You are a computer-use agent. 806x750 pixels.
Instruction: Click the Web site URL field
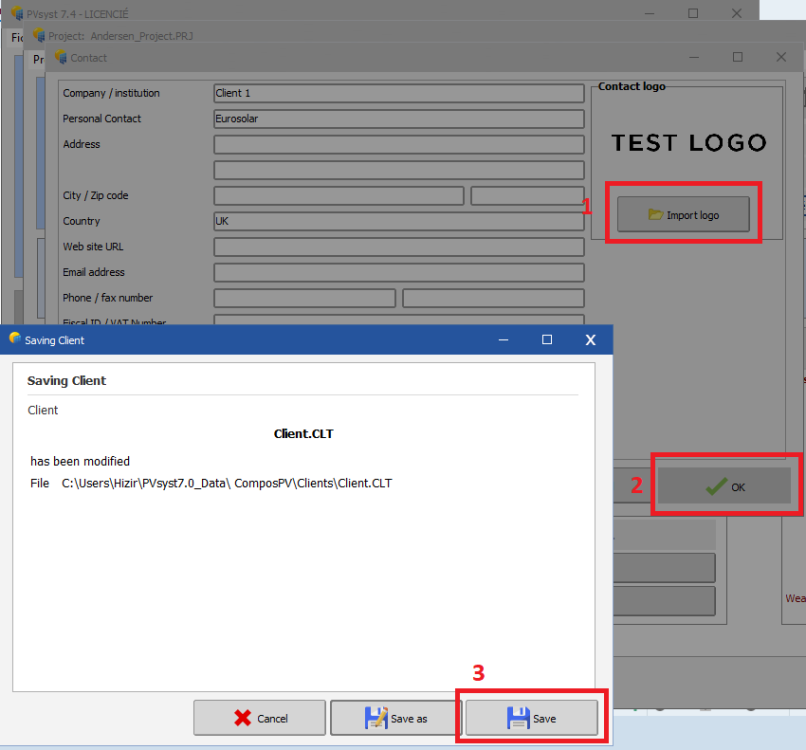coord(398,247)
